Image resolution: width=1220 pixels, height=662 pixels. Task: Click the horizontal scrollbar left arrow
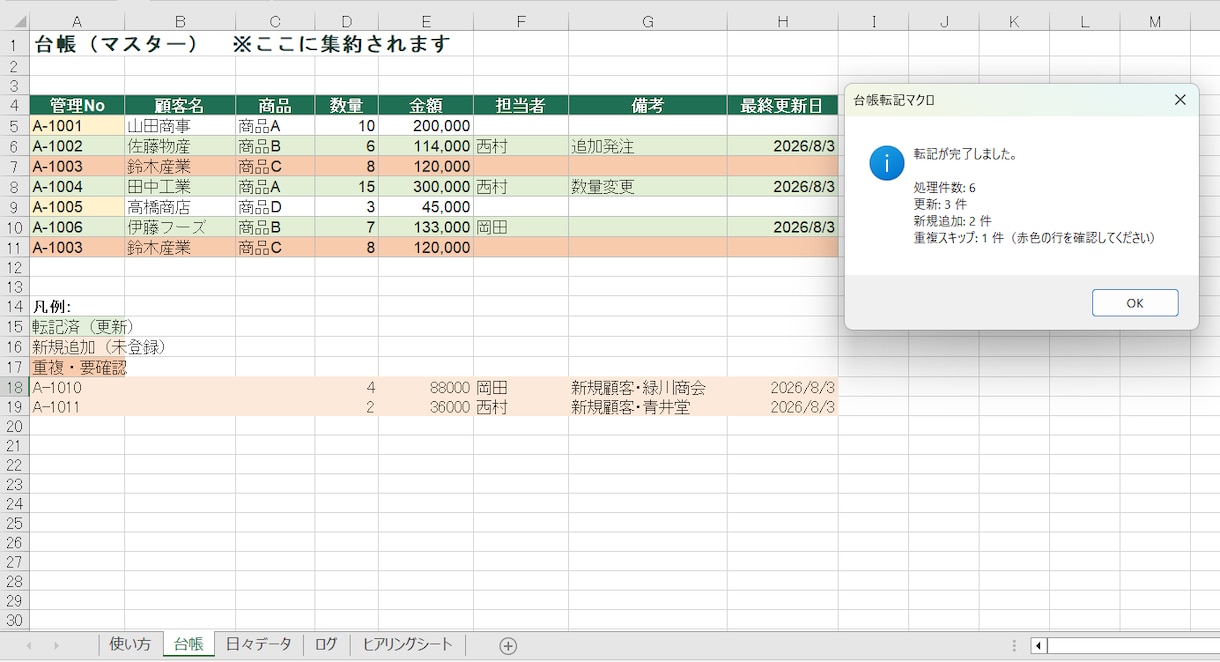coord(1038,646)
